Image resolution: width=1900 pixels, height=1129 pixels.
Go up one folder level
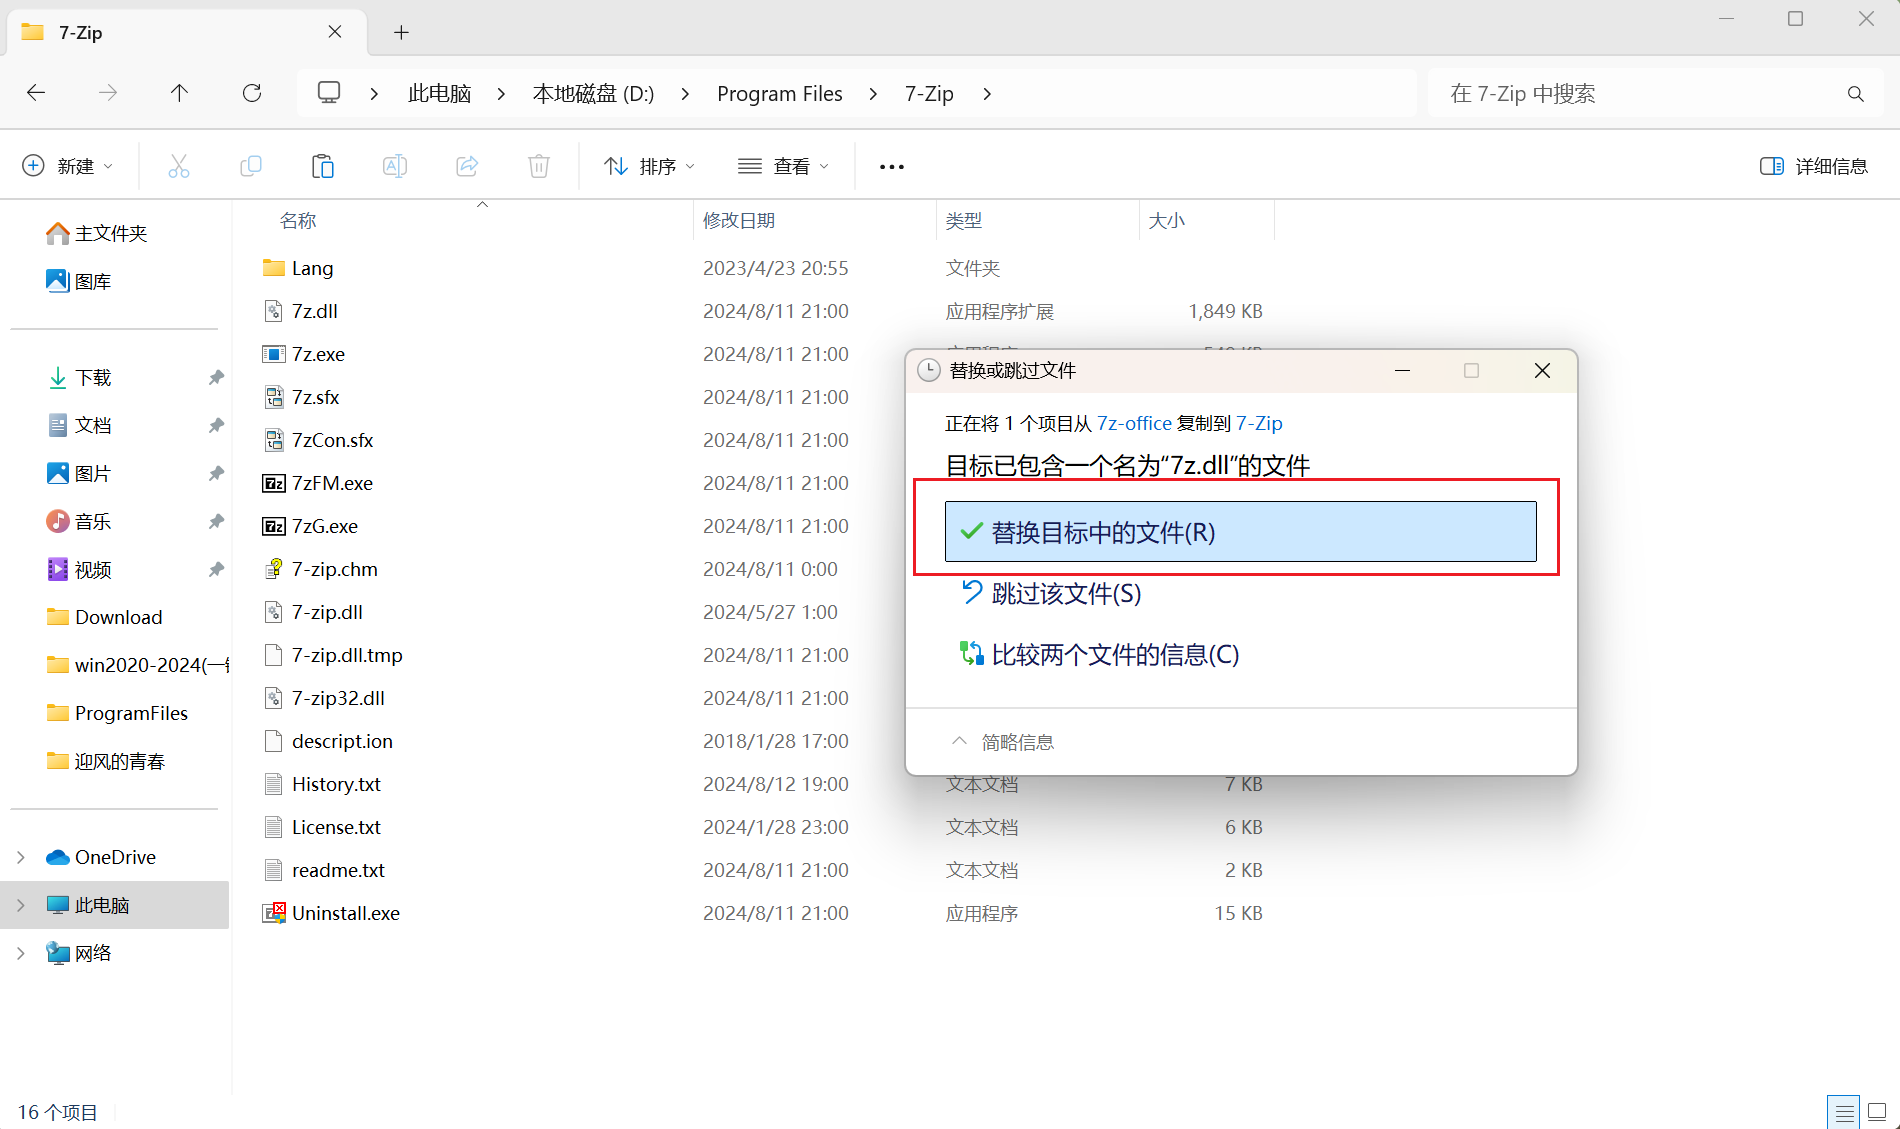pyautogui.click(x=179, y=93)
